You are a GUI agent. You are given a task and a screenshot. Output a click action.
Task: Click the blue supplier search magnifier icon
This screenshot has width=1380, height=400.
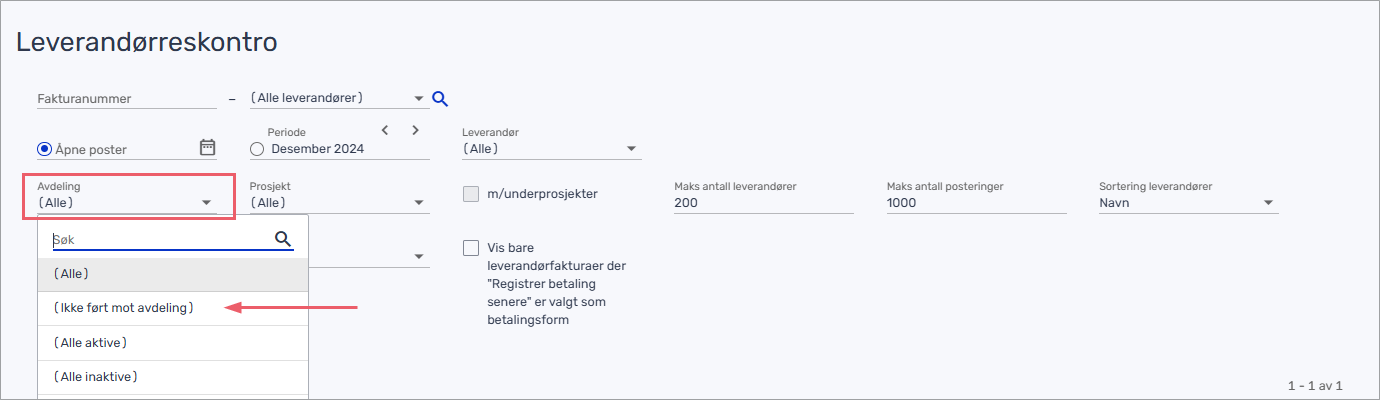point(440,98)
